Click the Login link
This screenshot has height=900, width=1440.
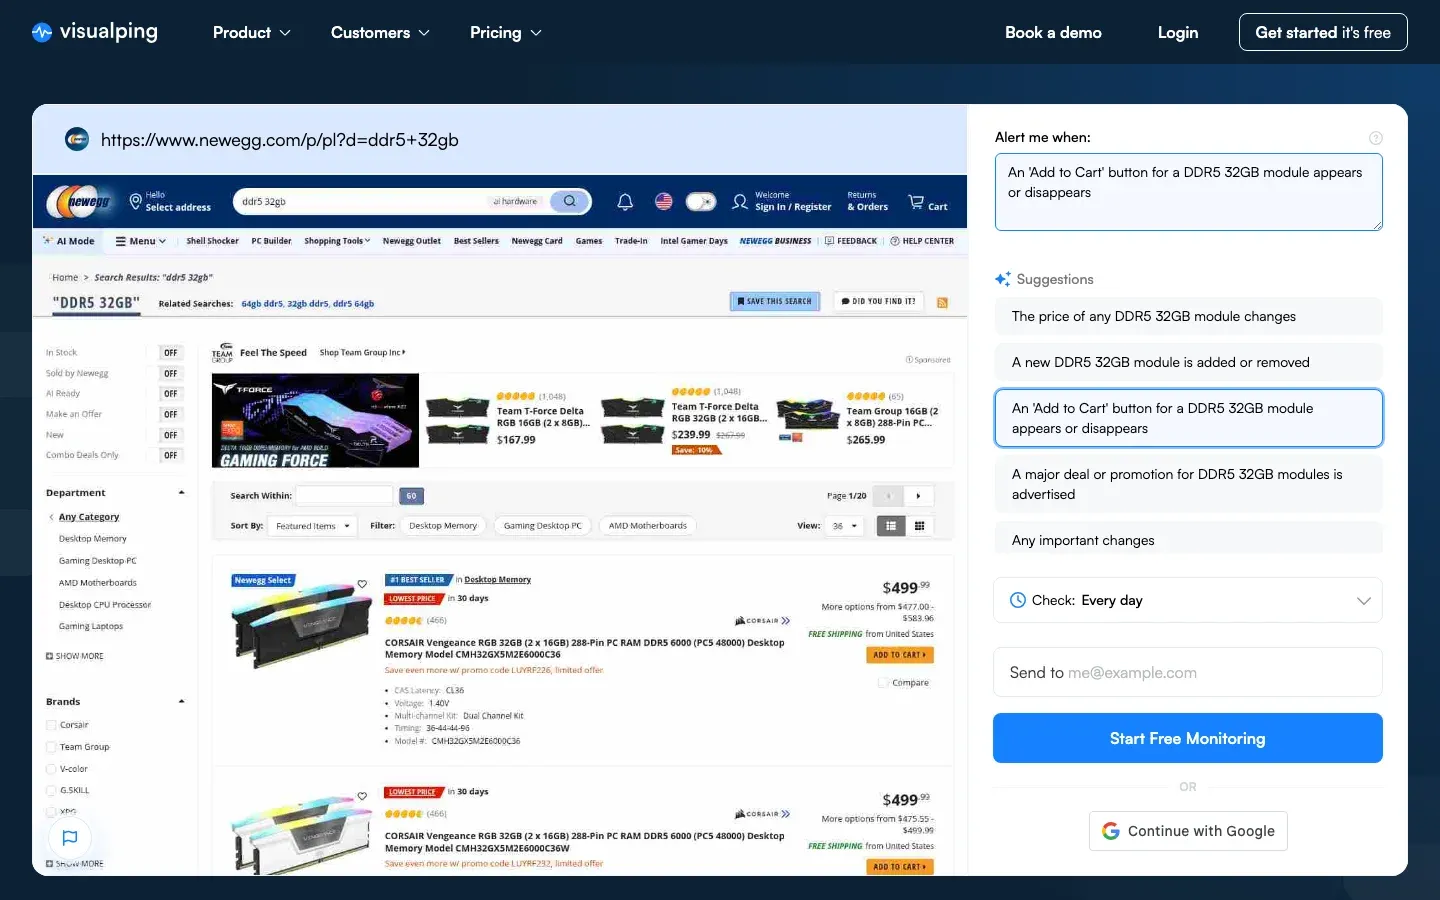(1178, 32)
